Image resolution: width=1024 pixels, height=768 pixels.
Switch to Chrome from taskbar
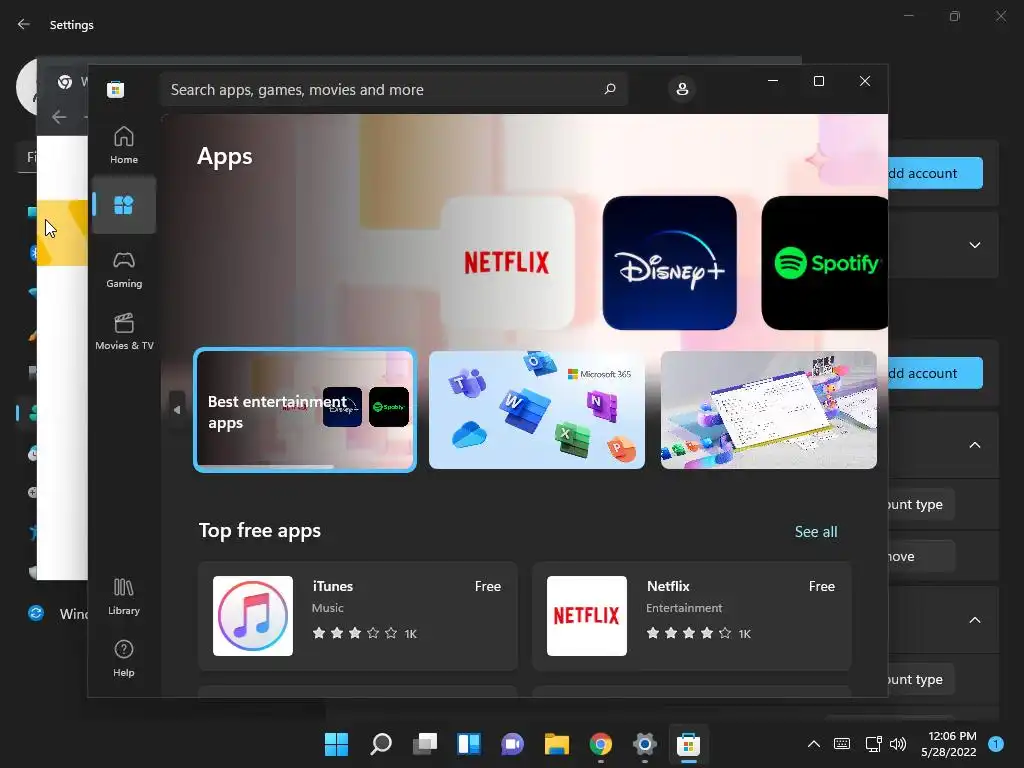tap(601, 744)
